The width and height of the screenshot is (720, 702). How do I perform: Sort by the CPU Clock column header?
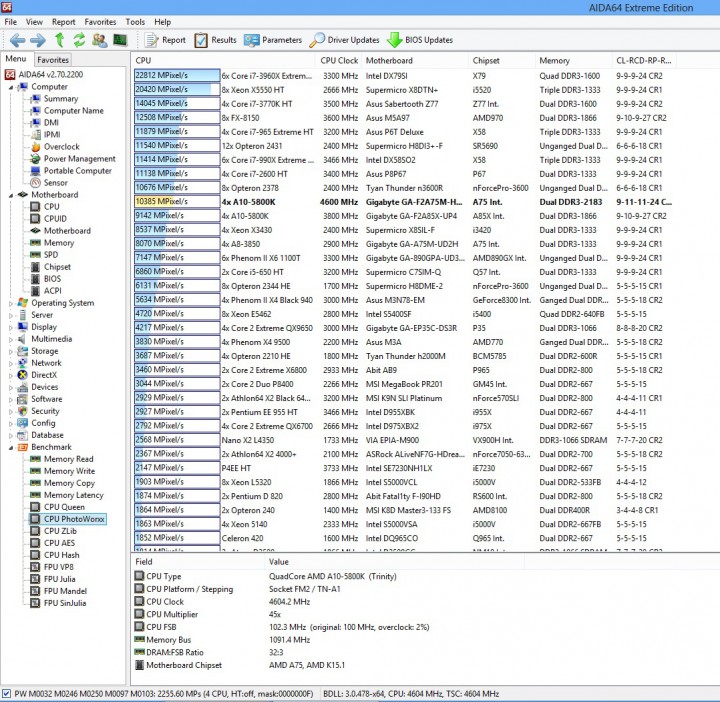tap(339, 60)
